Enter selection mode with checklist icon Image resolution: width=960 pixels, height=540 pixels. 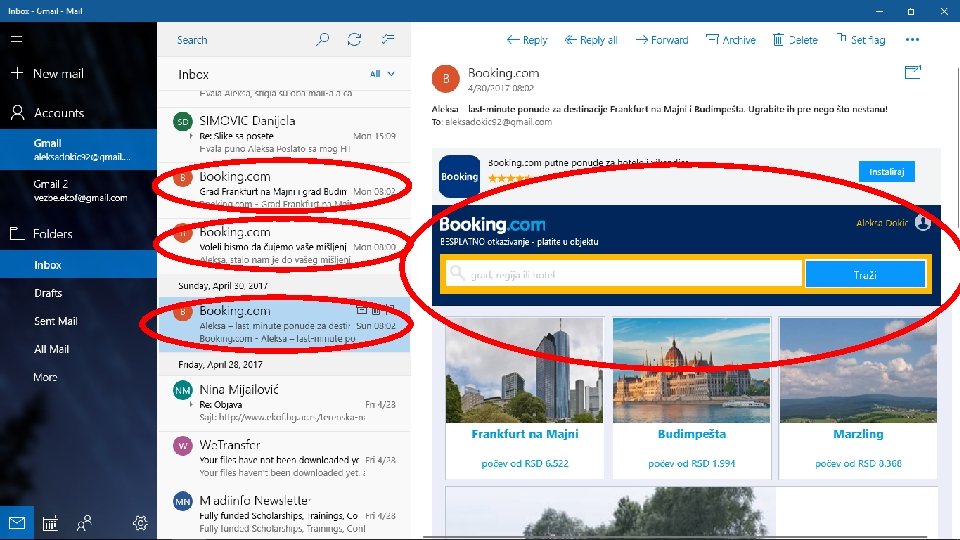click(x=388, y=40)
